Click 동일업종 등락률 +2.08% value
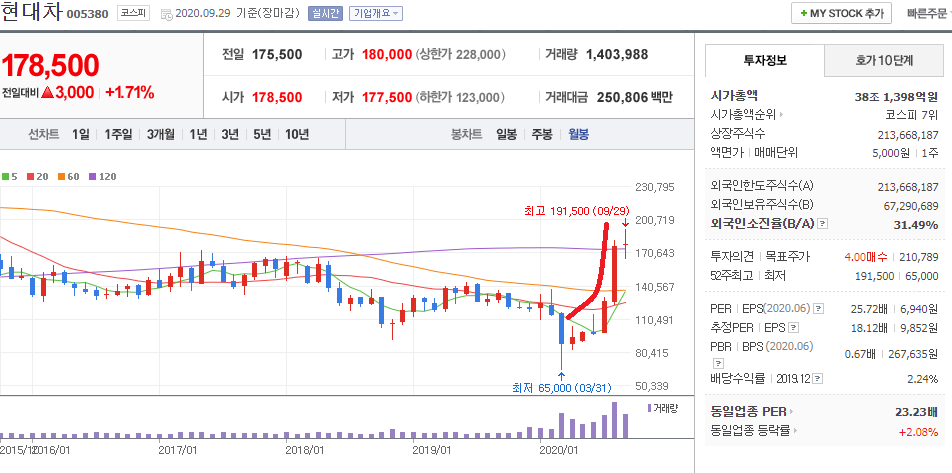952x473 pixels. tap(919, 432)
